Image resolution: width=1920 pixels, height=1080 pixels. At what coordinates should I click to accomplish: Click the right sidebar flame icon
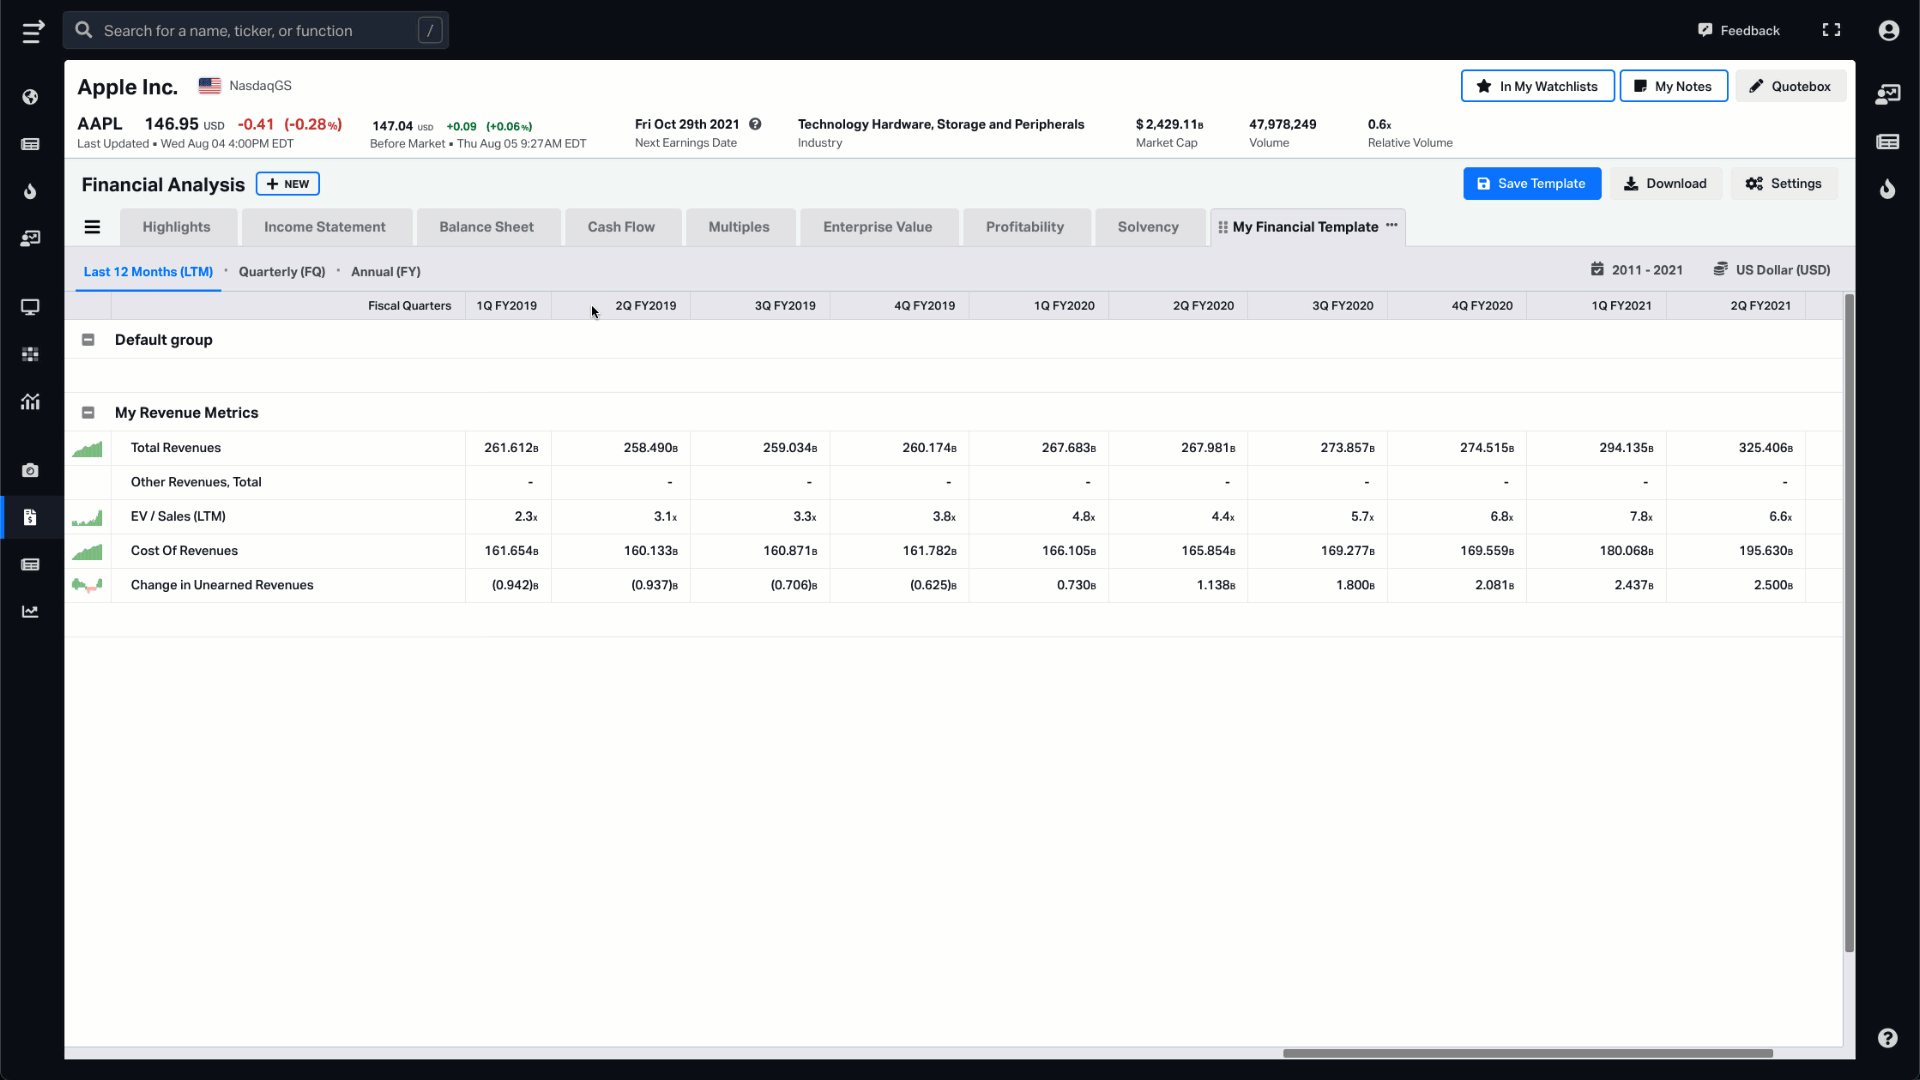tap(1887, 189)
